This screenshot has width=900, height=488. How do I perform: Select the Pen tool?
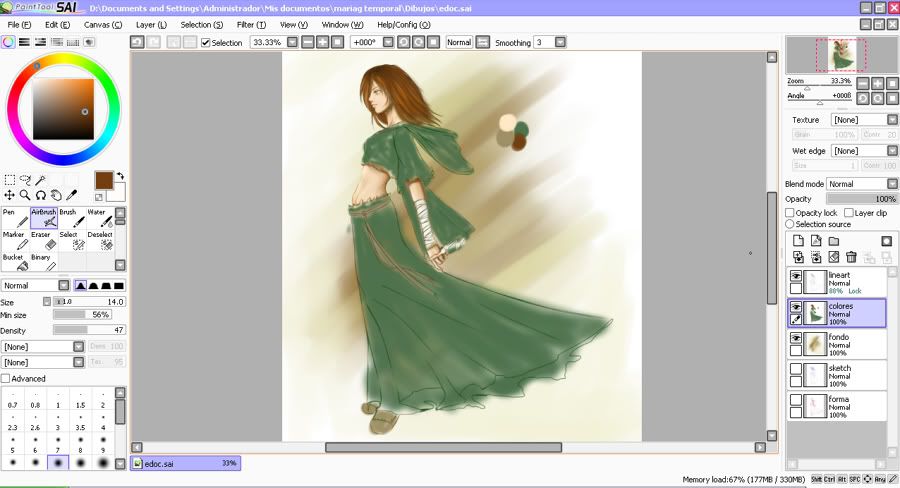point(15,218)
